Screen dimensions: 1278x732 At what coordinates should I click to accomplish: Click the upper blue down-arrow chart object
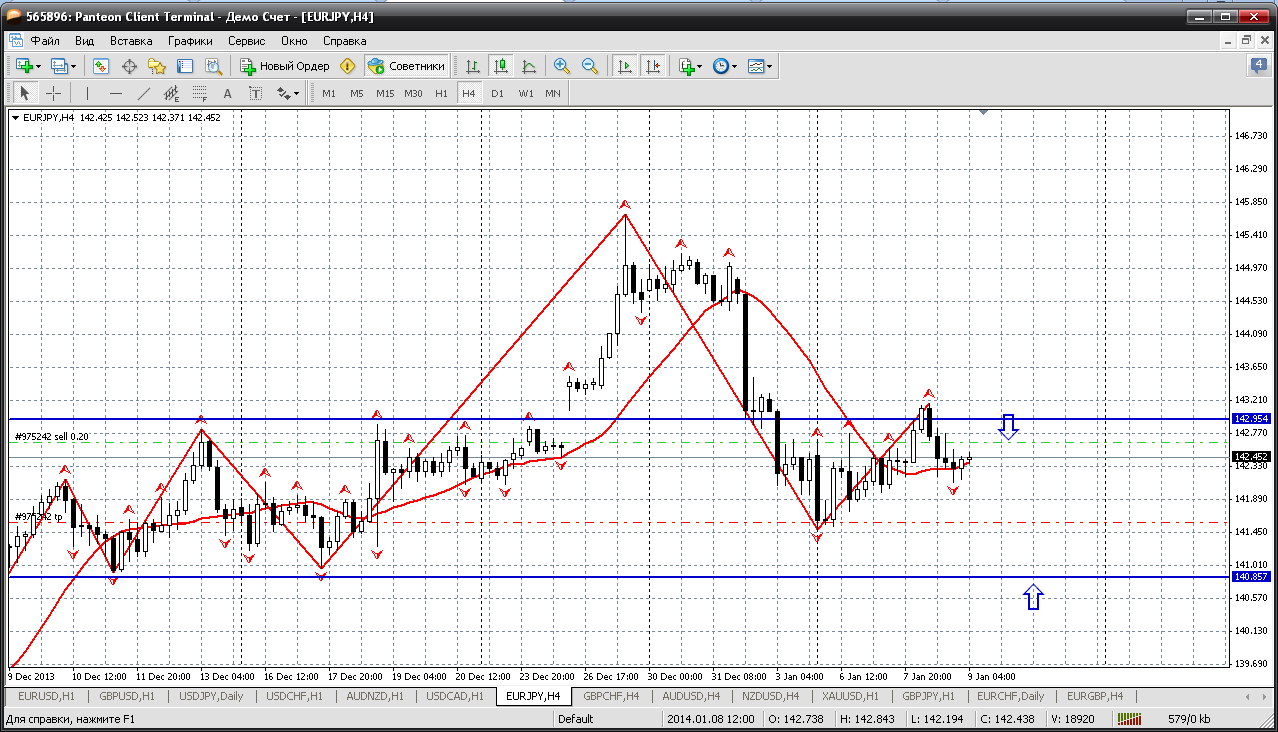pos(1008,427)
